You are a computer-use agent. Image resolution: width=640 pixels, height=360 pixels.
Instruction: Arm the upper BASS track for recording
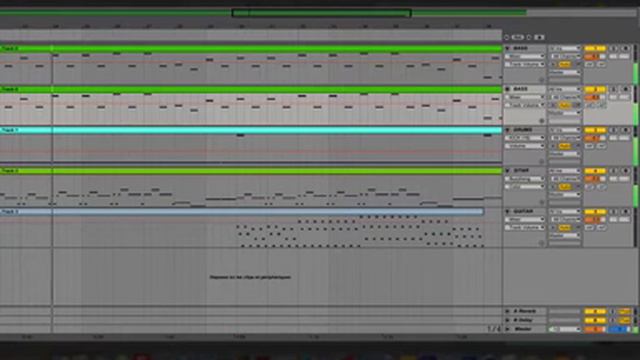(x=625, y=48)
